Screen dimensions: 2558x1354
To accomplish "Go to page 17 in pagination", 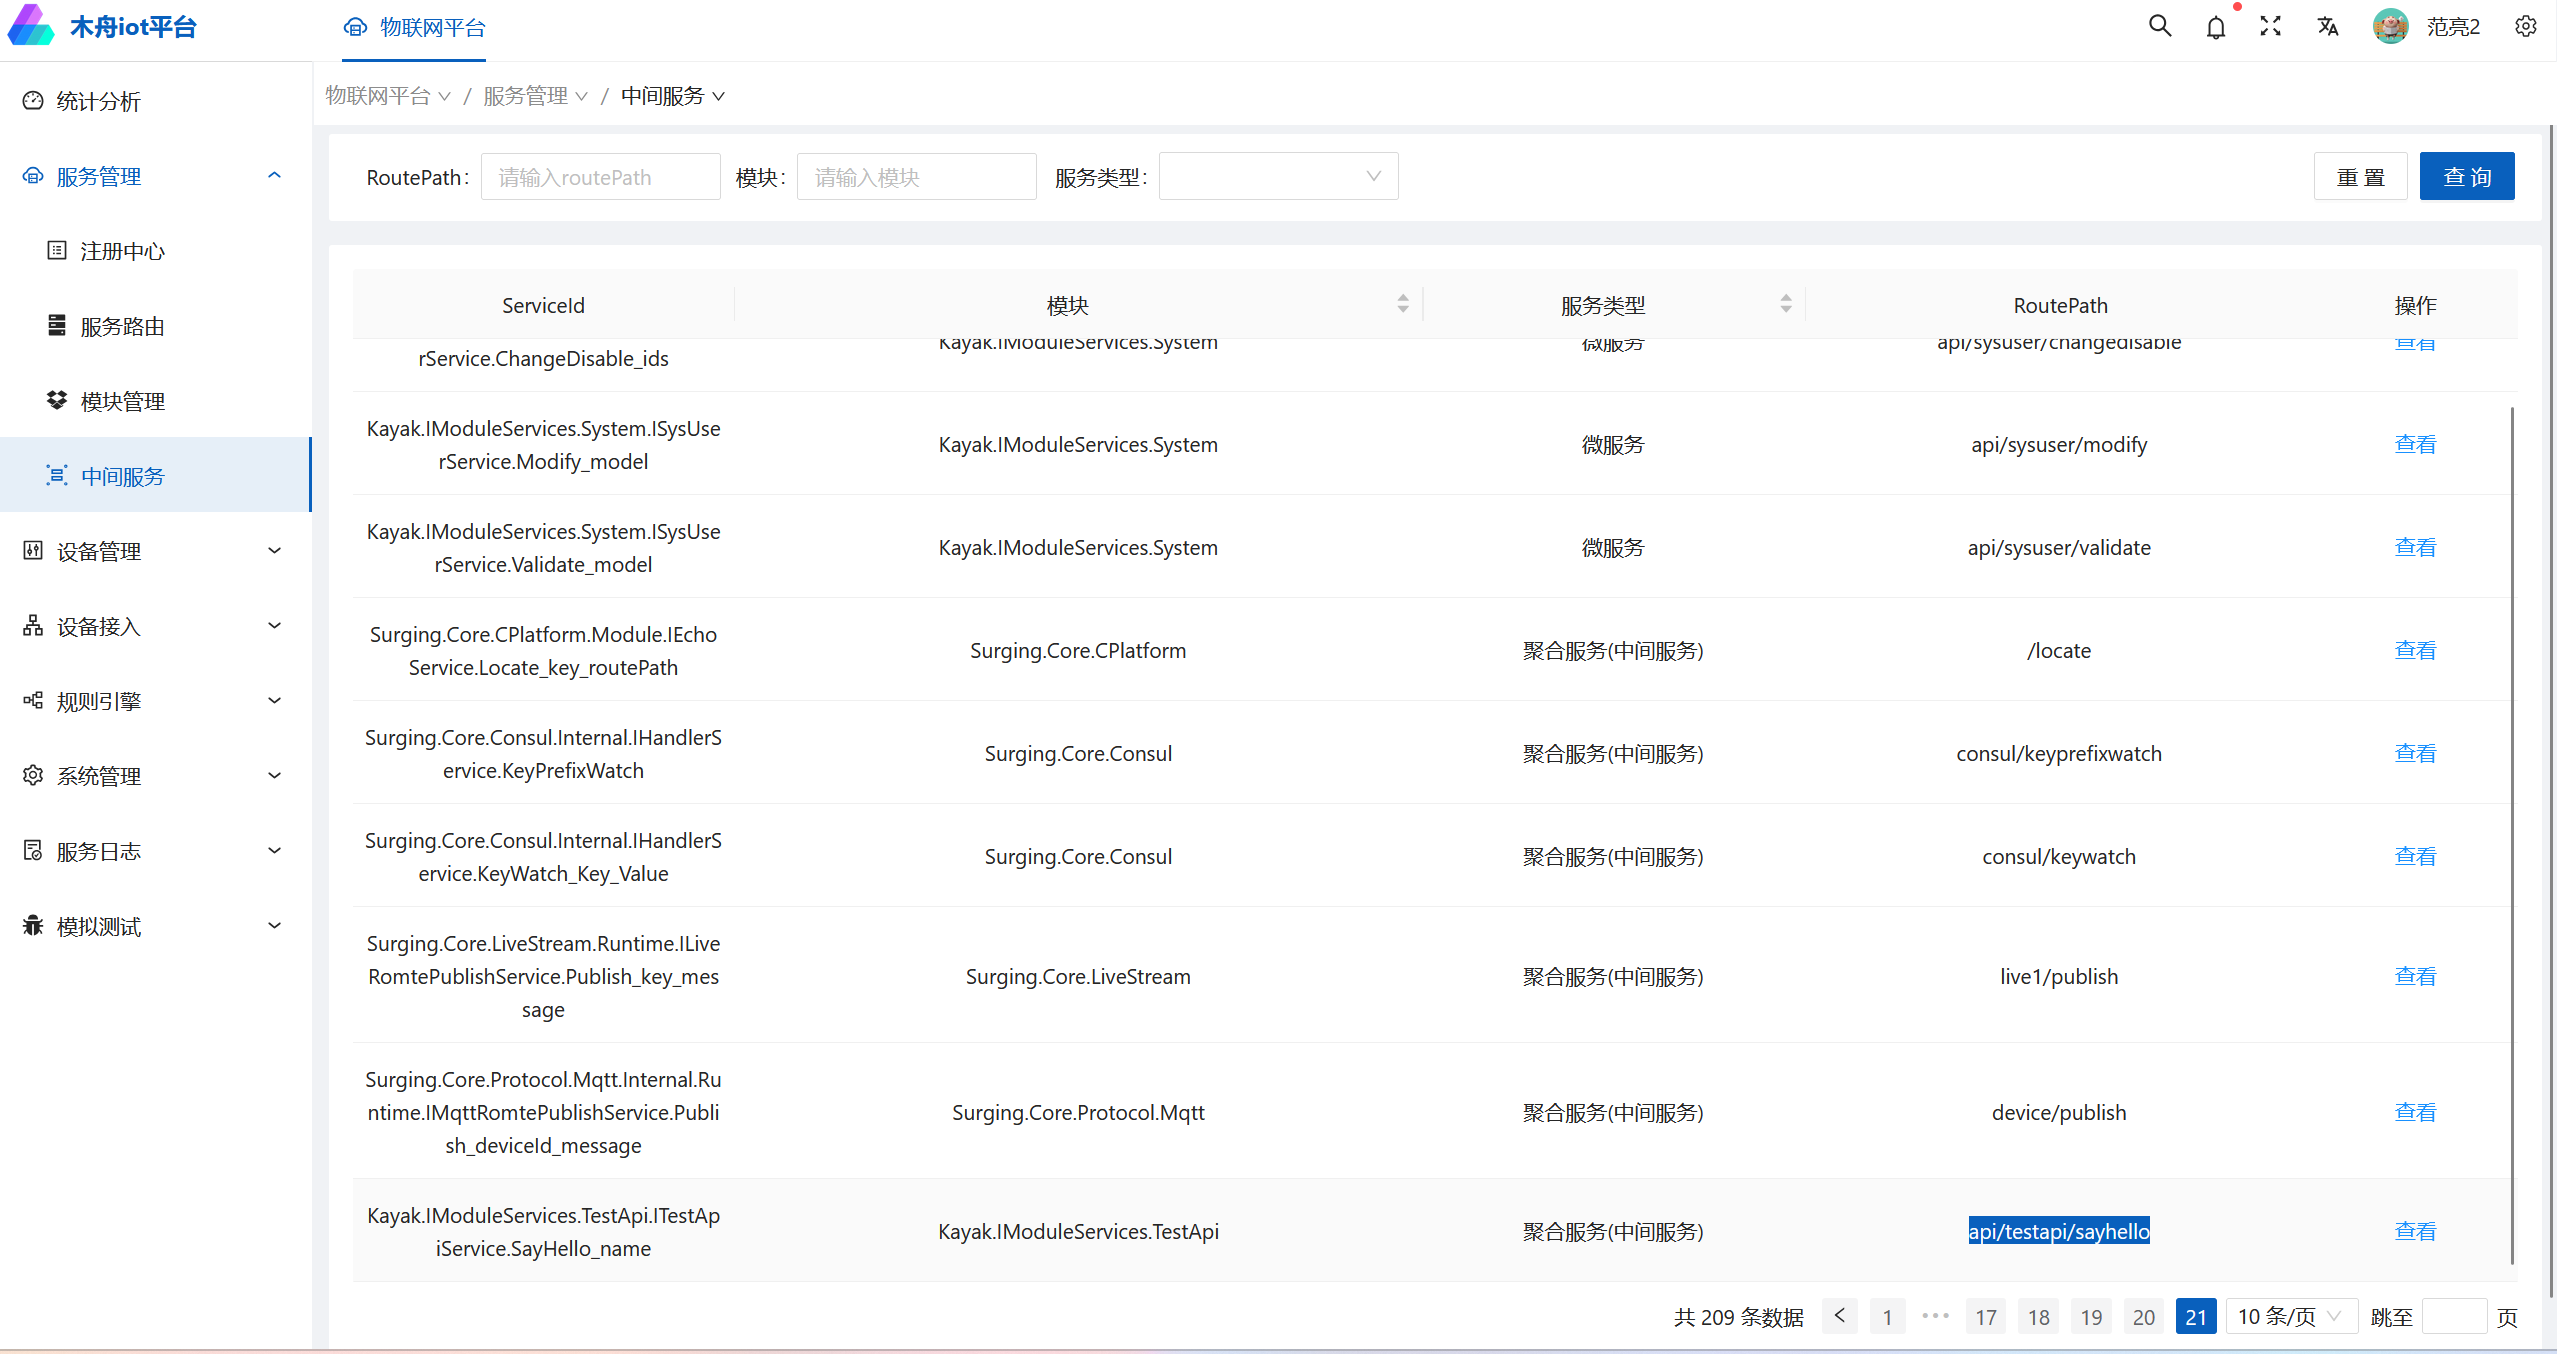I will click(1986, 1316).
